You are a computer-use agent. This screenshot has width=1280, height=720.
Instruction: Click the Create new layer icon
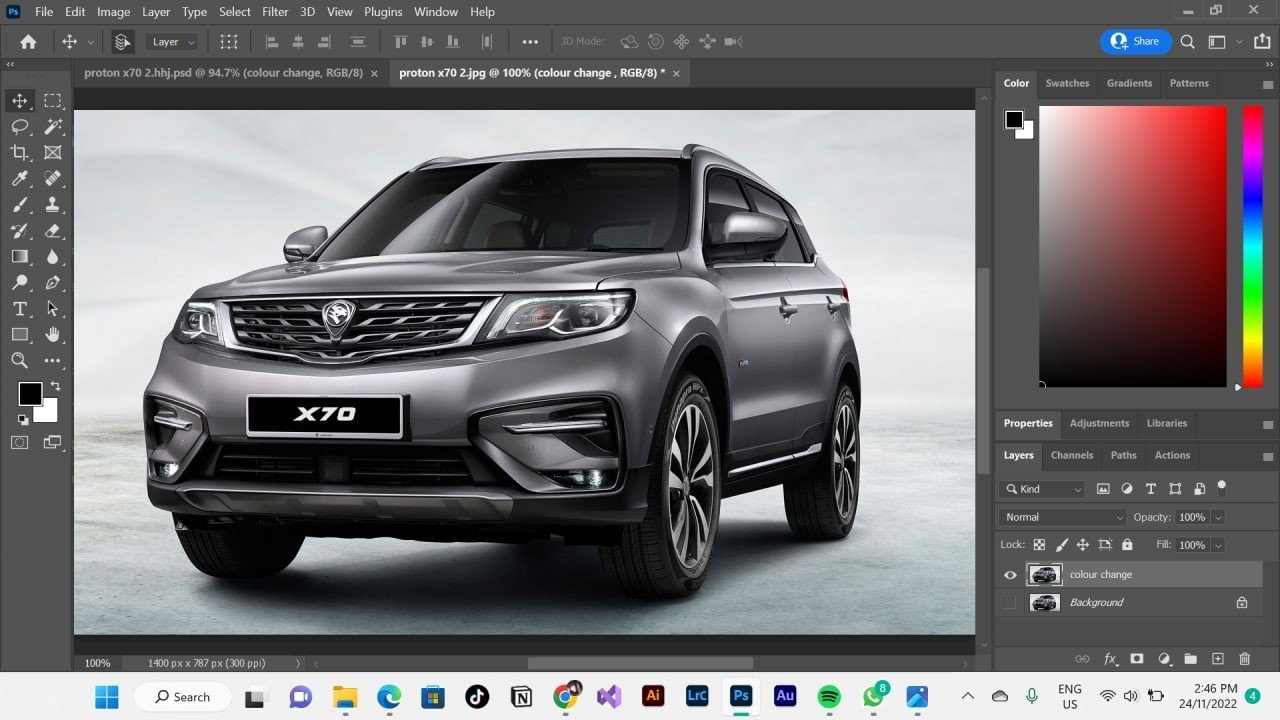point(1217,659)
